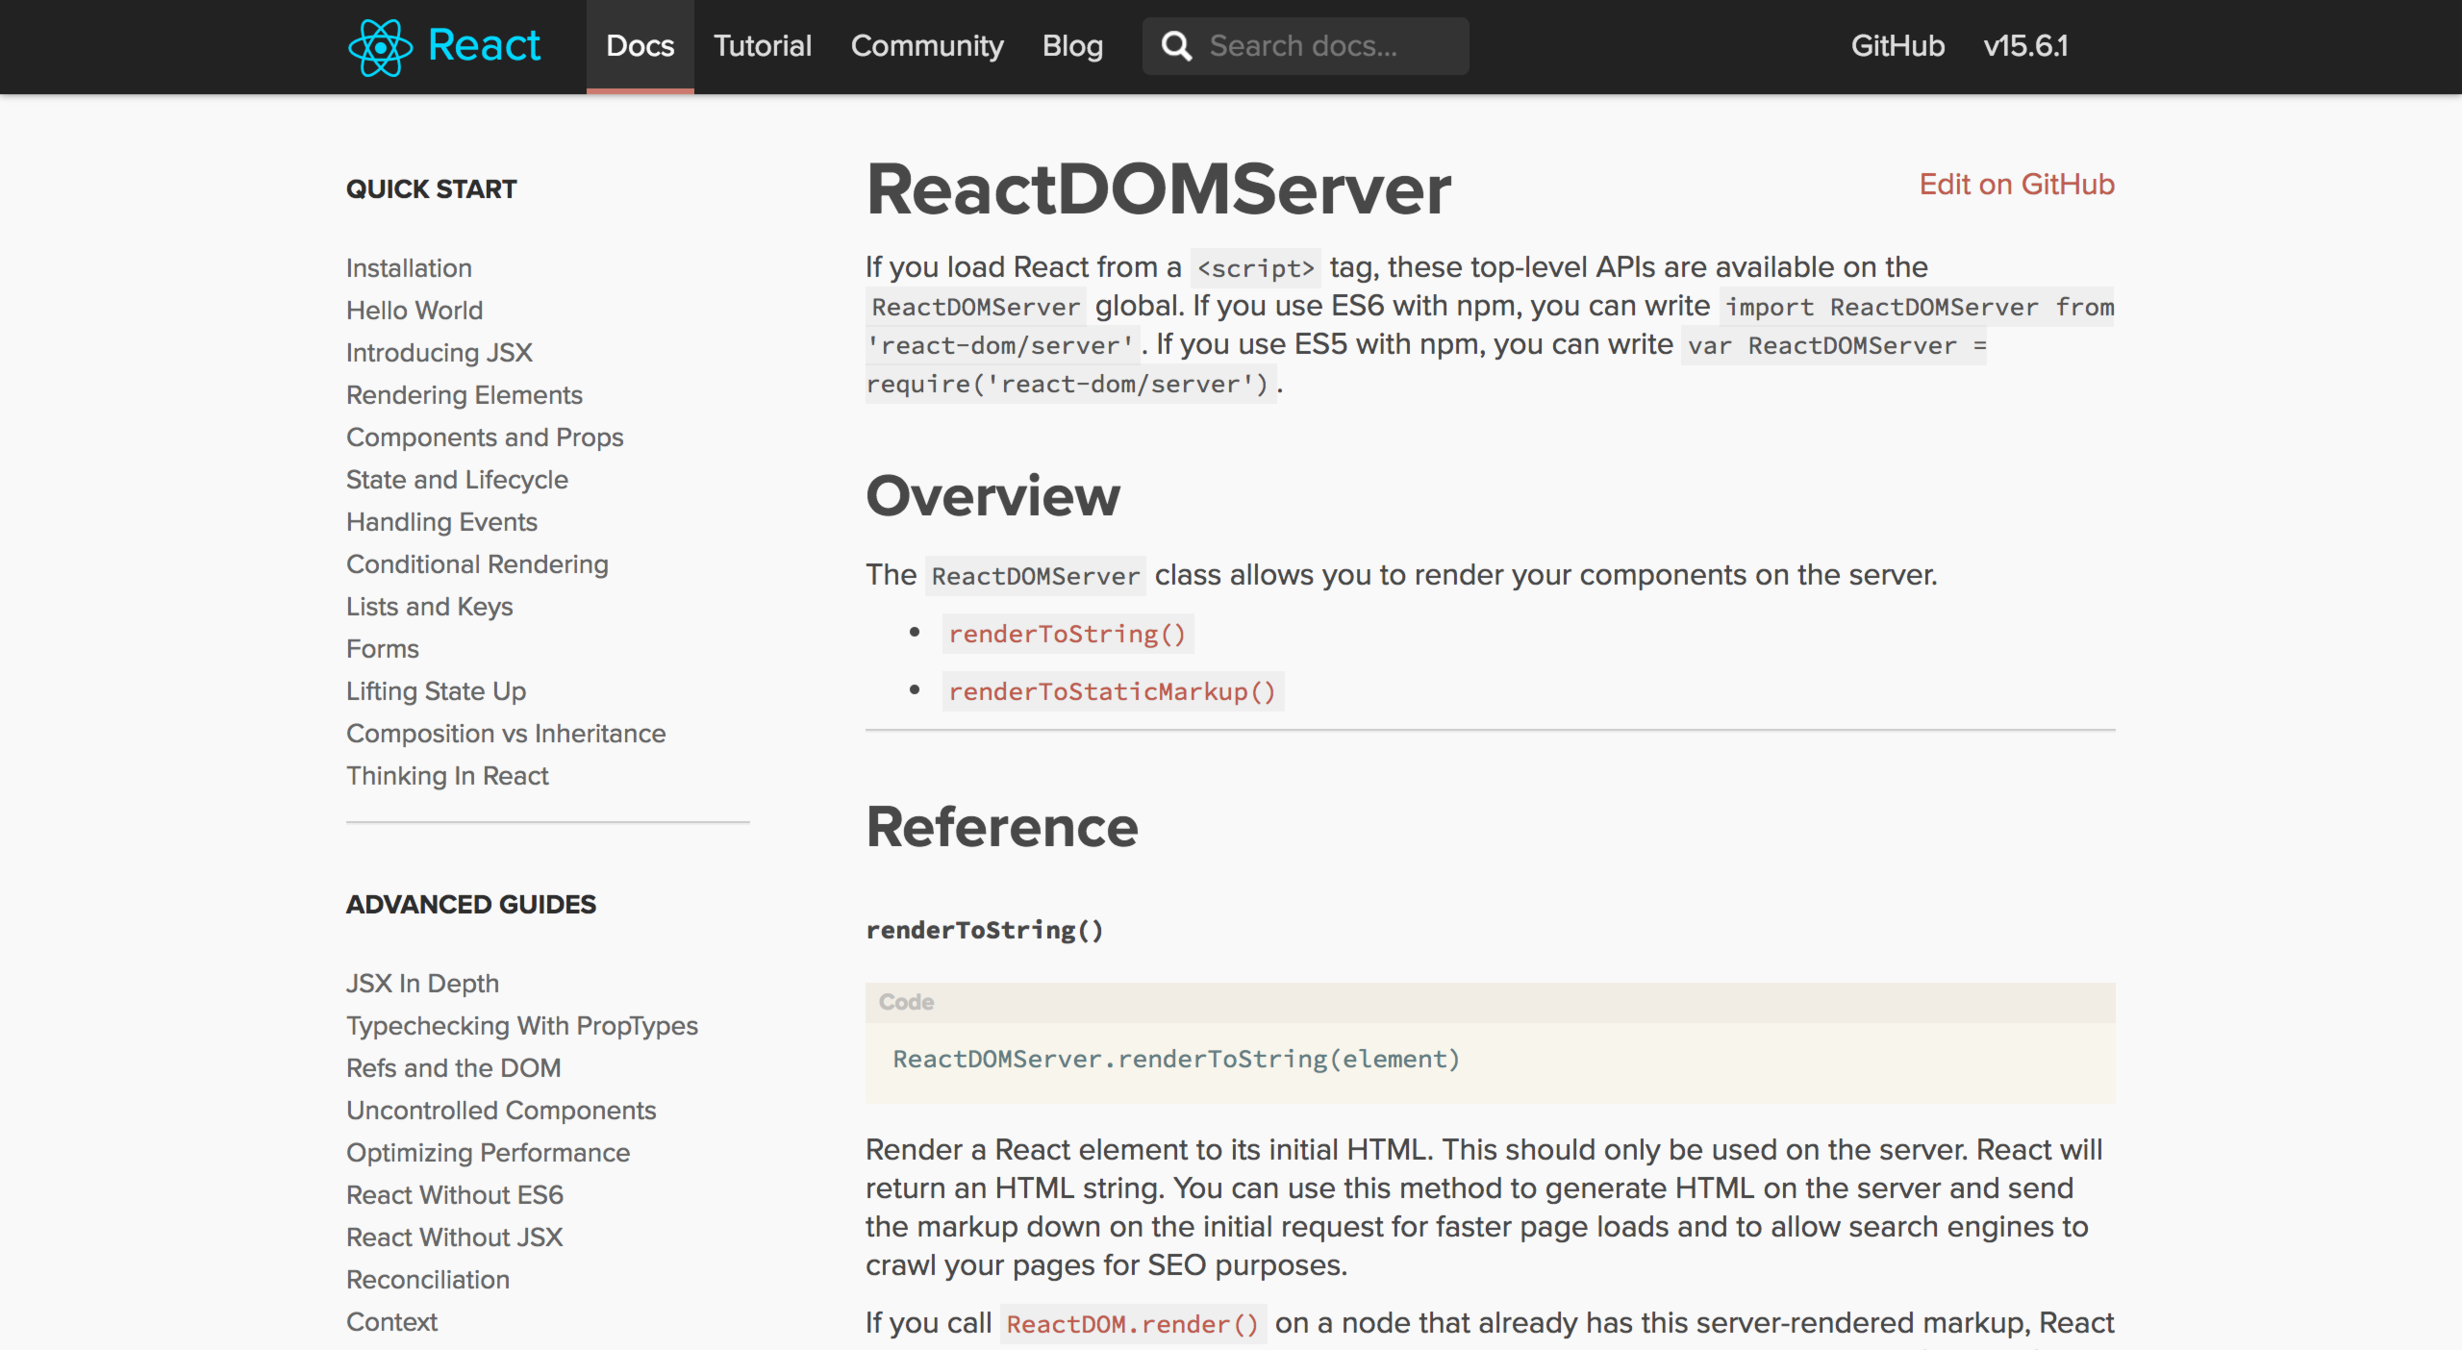The image size is (2462, 1350).
Task: Open the Tutorial navigation tab
Action: click(761, 46)
